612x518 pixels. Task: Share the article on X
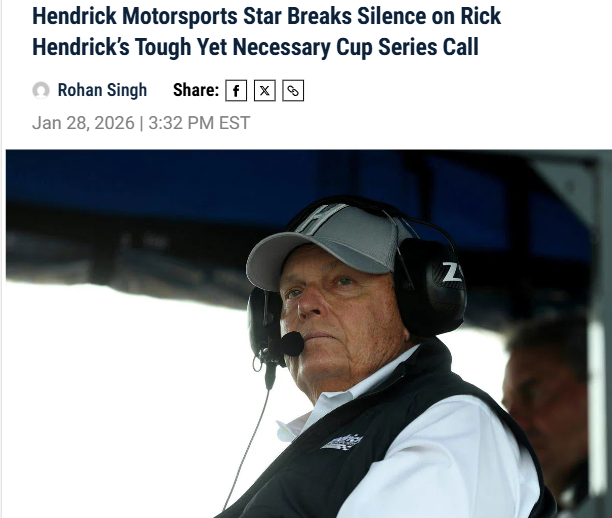pos(265,91)
